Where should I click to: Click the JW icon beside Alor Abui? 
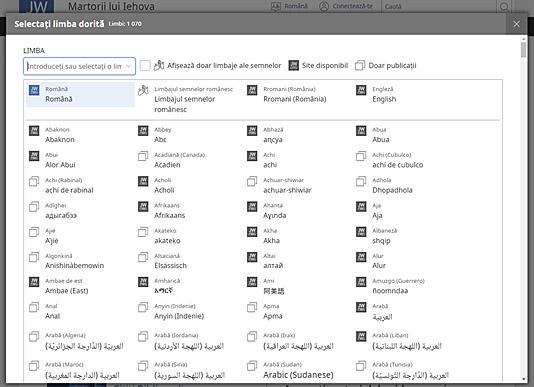tap(34, 156)
